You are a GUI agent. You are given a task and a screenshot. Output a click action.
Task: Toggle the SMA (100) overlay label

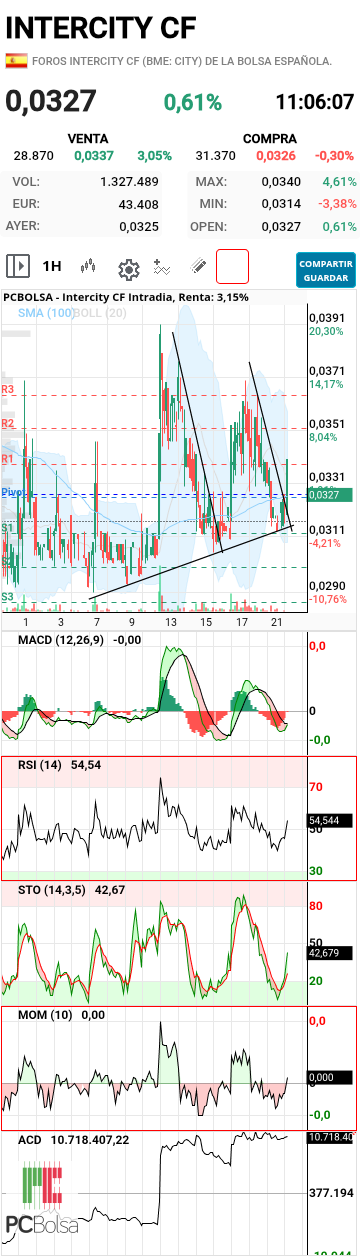[46, 313]
